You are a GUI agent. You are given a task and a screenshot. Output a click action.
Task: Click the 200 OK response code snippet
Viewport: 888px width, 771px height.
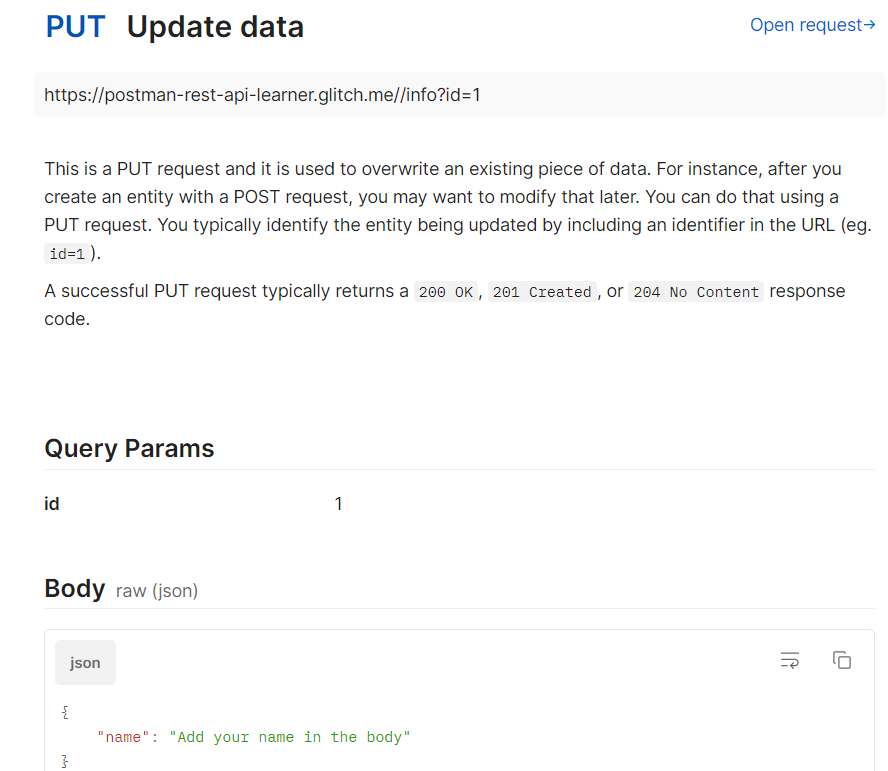(446, 292)
